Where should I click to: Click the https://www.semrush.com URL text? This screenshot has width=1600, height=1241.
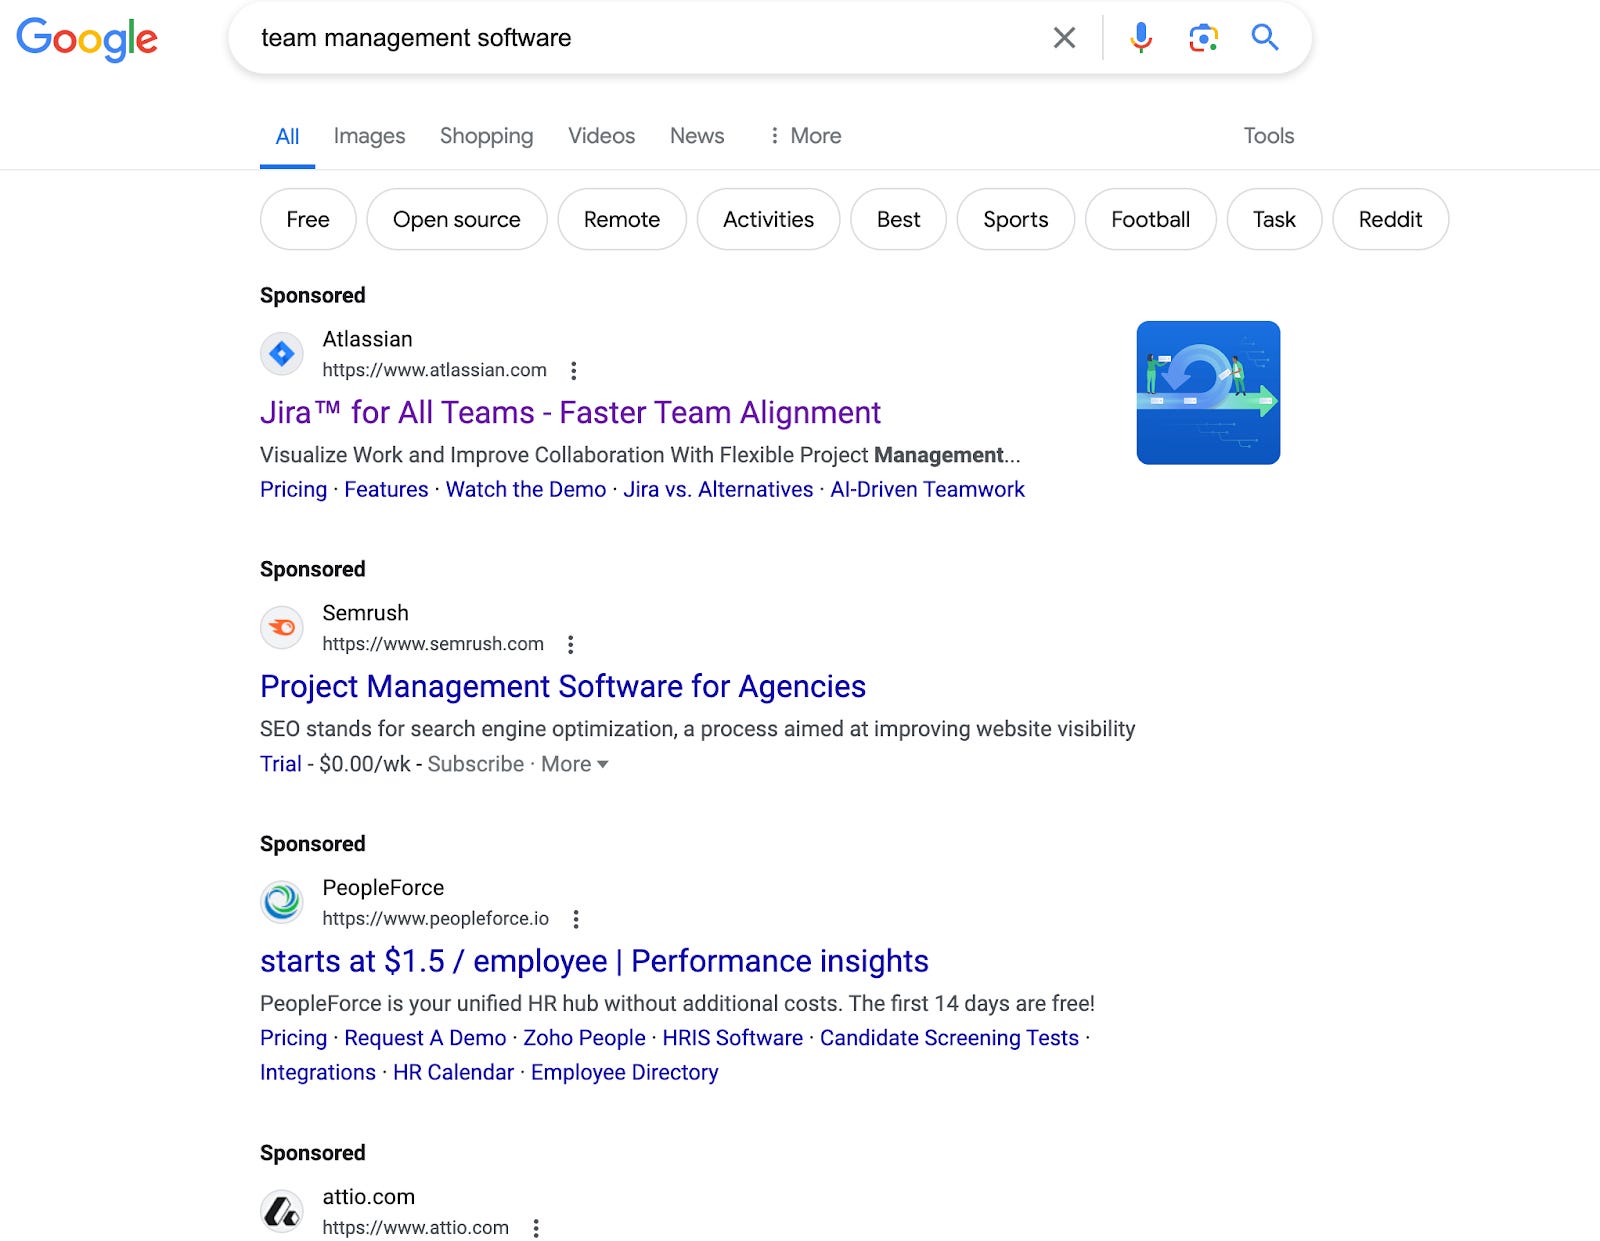click(x=433, y=644)
